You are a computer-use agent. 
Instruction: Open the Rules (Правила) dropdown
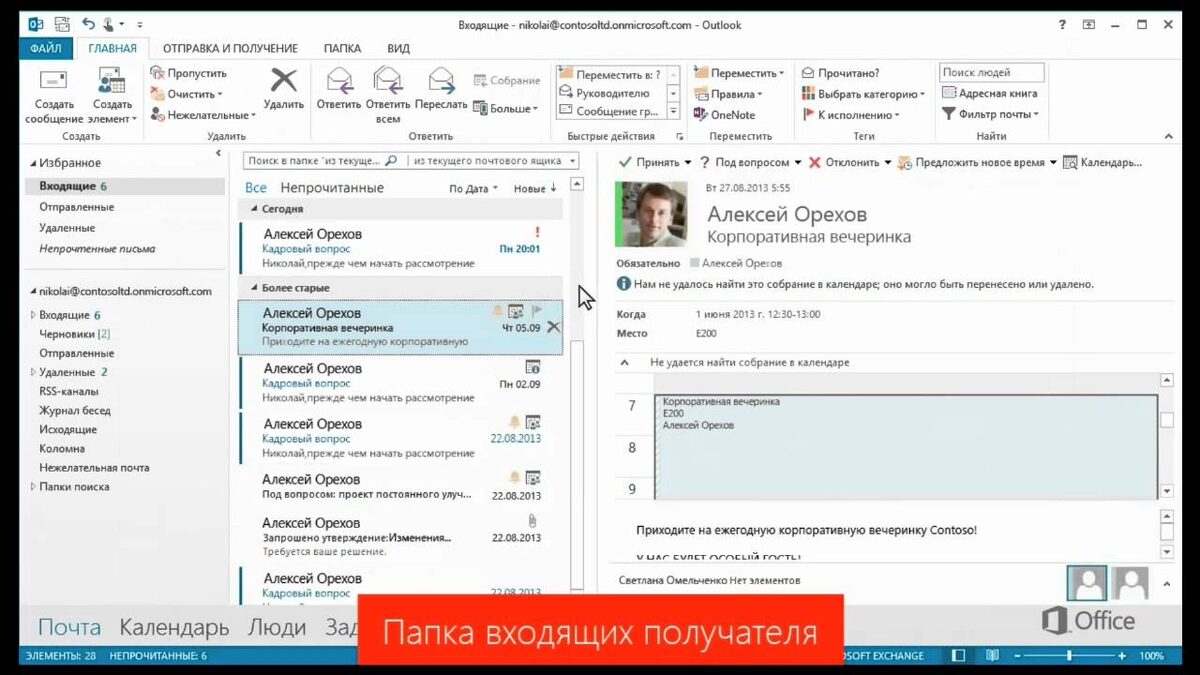728,94
